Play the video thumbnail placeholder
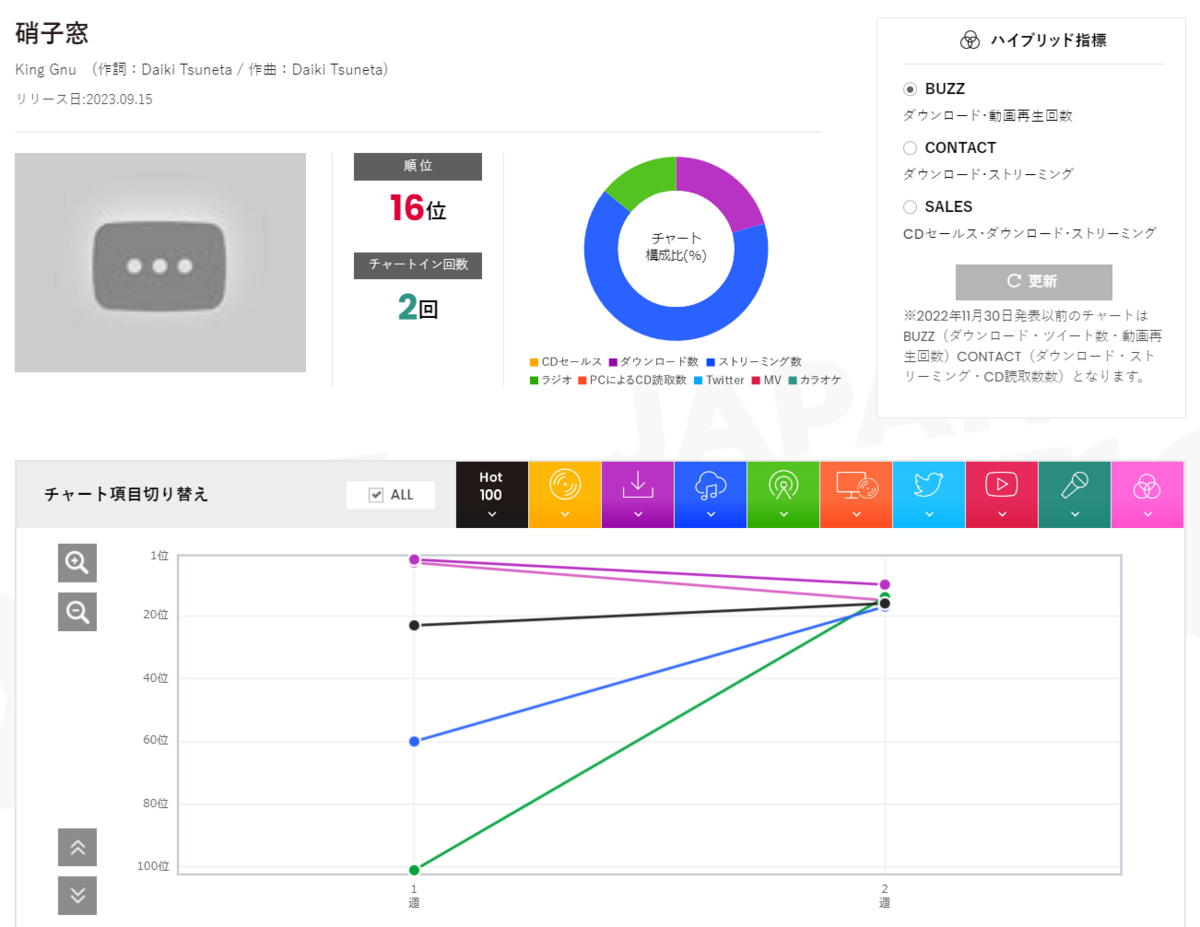Viewport: 1200px width, 927px height. [x=160, y=263]
